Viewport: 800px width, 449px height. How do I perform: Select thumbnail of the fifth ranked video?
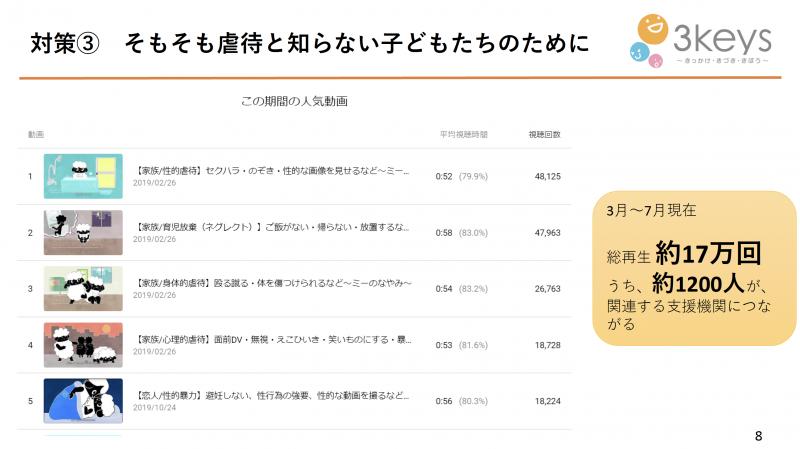(83, 400)
